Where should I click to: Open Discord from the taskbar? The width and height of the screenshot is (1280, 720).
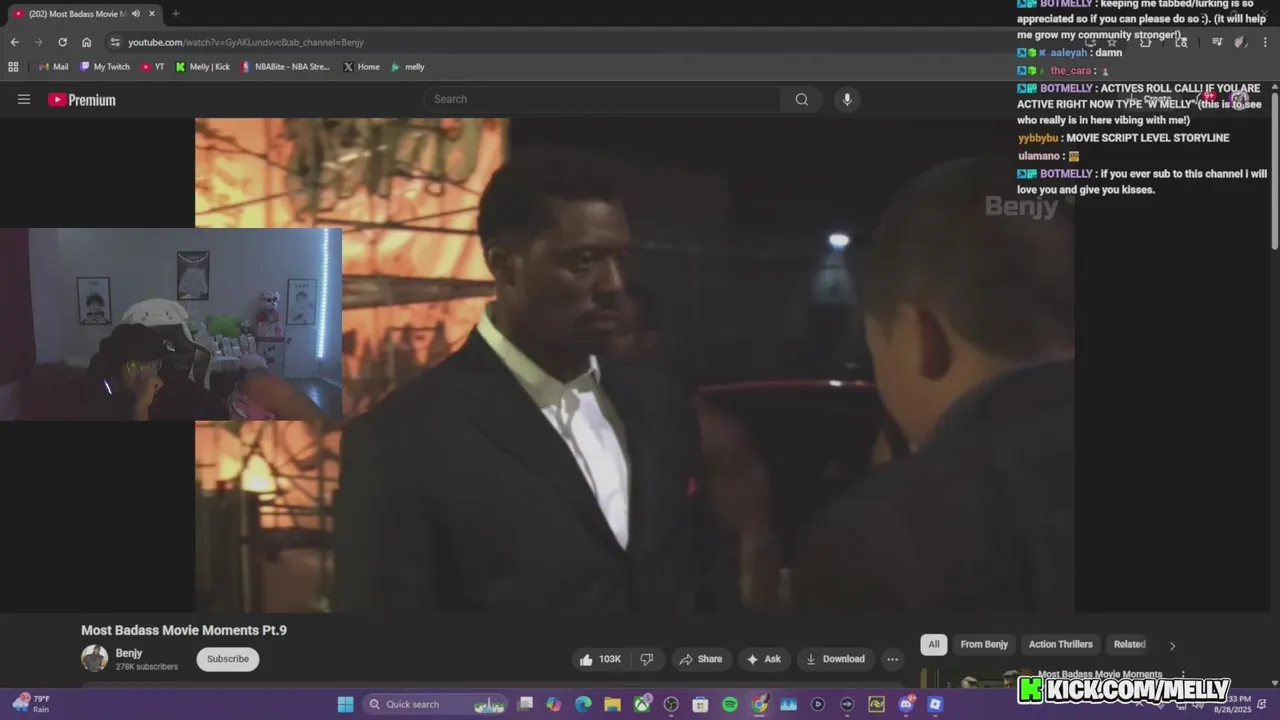pyautogui.click(x=906, y=704)
